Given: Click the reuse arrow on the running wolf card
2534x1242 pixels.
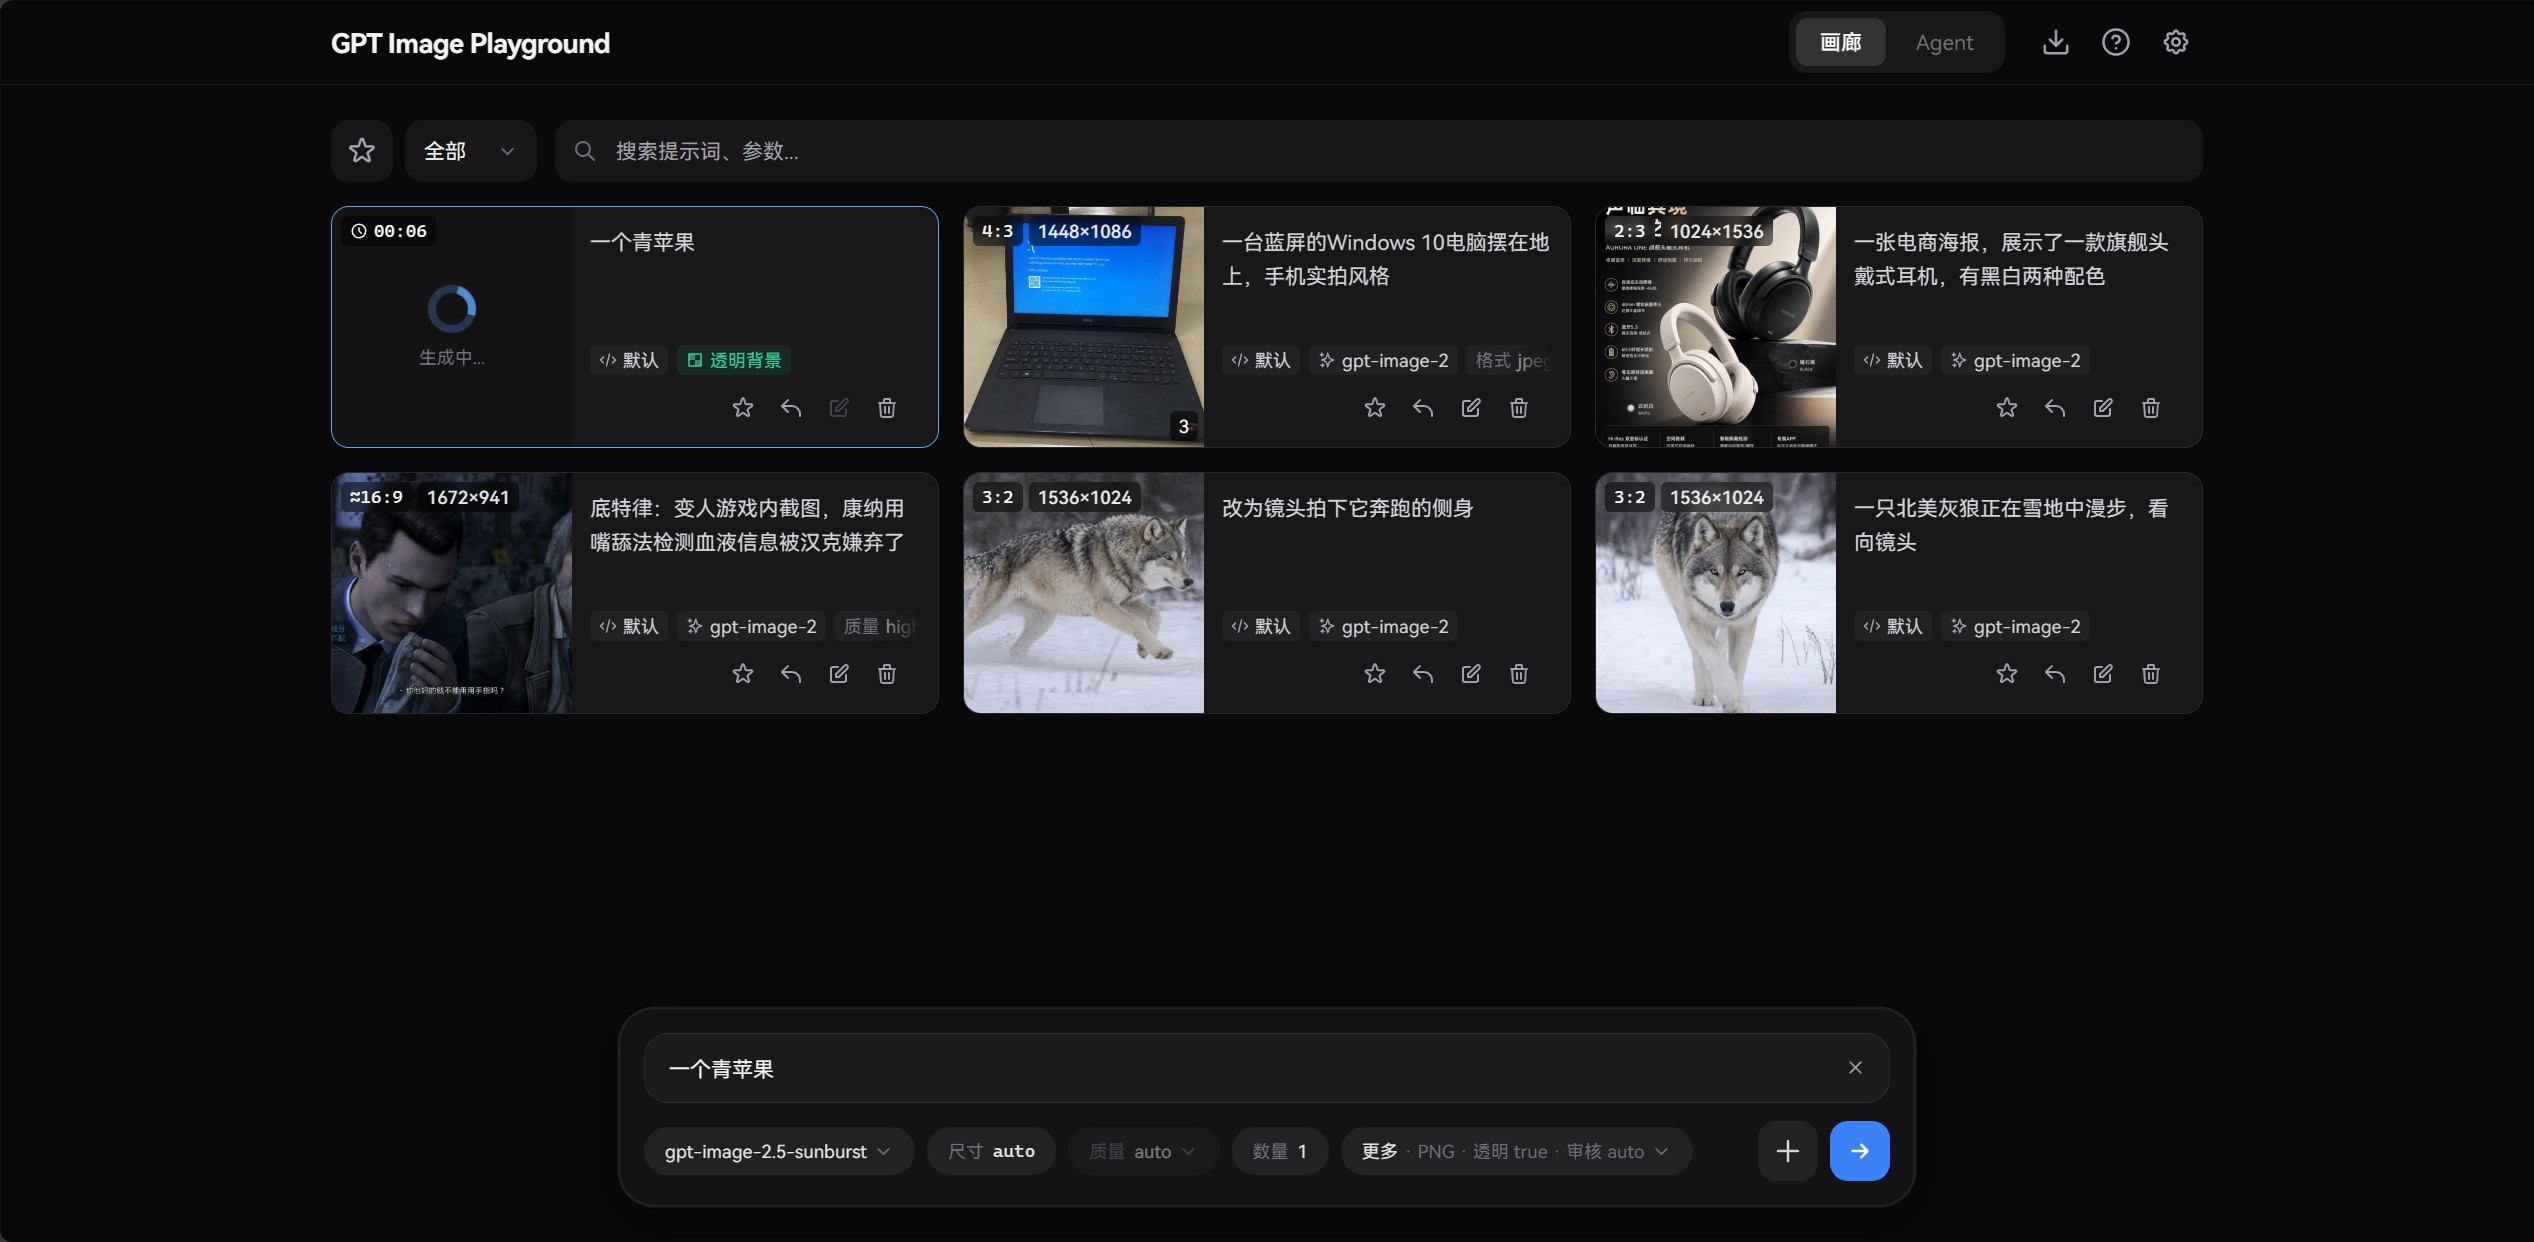Looking at the screenshot, I should coord(1422,674).
